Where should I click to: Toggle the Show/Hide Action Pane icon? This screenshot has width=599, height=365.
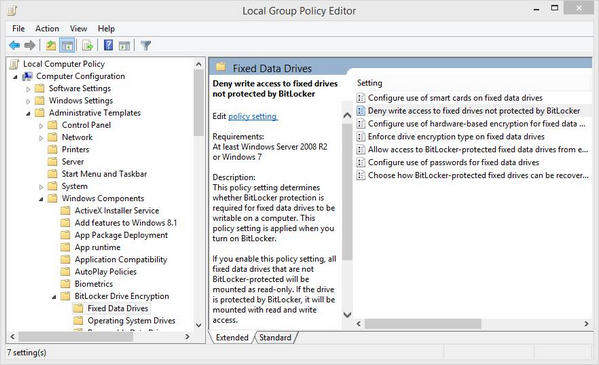pyautogui.click(x=124, y=46)
